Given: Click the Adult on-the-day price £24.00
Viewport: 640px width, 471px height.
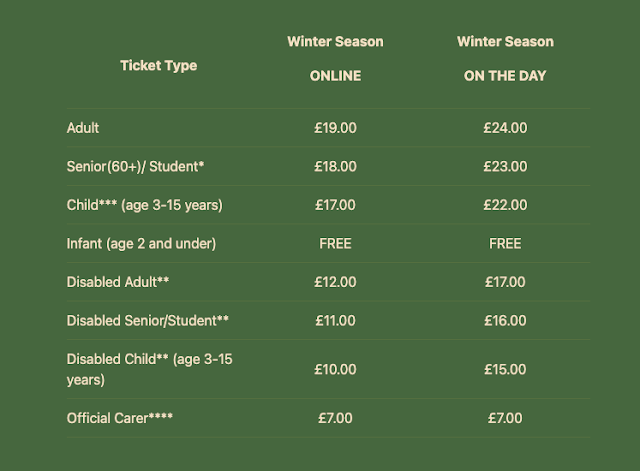Looking at the screenshot, I should 505,128.
